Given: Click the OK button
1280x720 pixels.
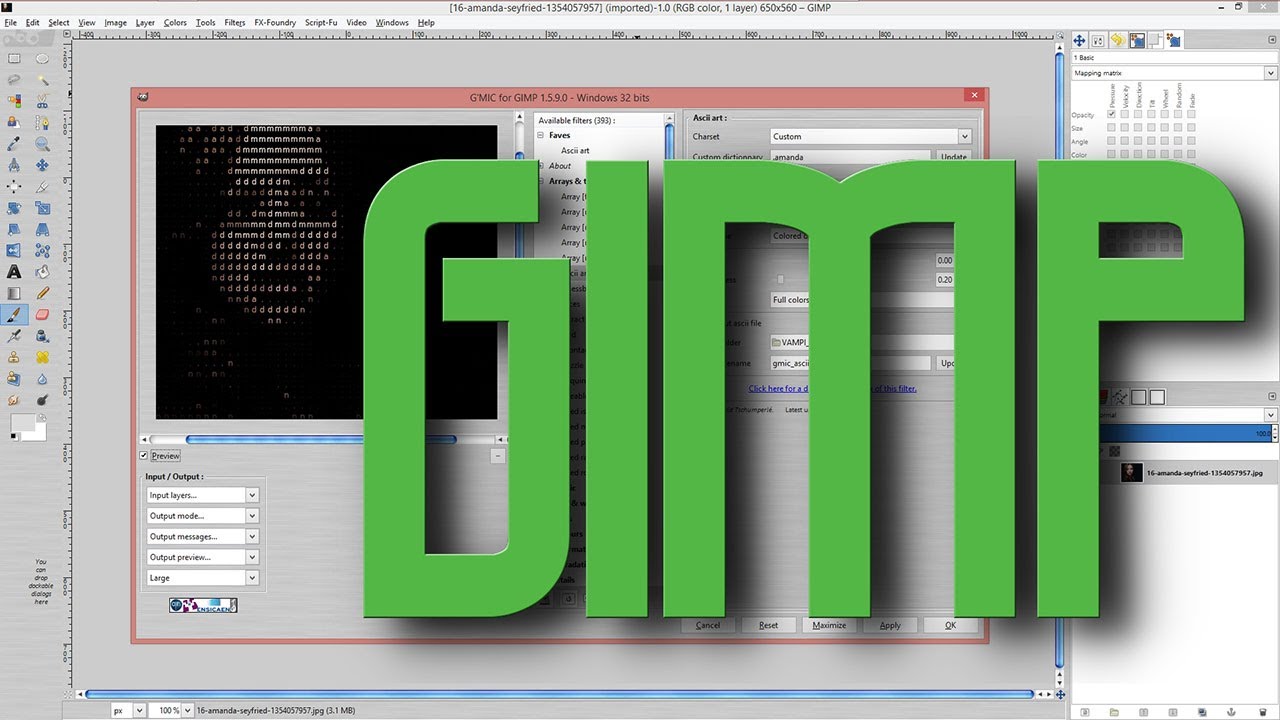Looking at the screenshot, I should click(x=950, y=625).
